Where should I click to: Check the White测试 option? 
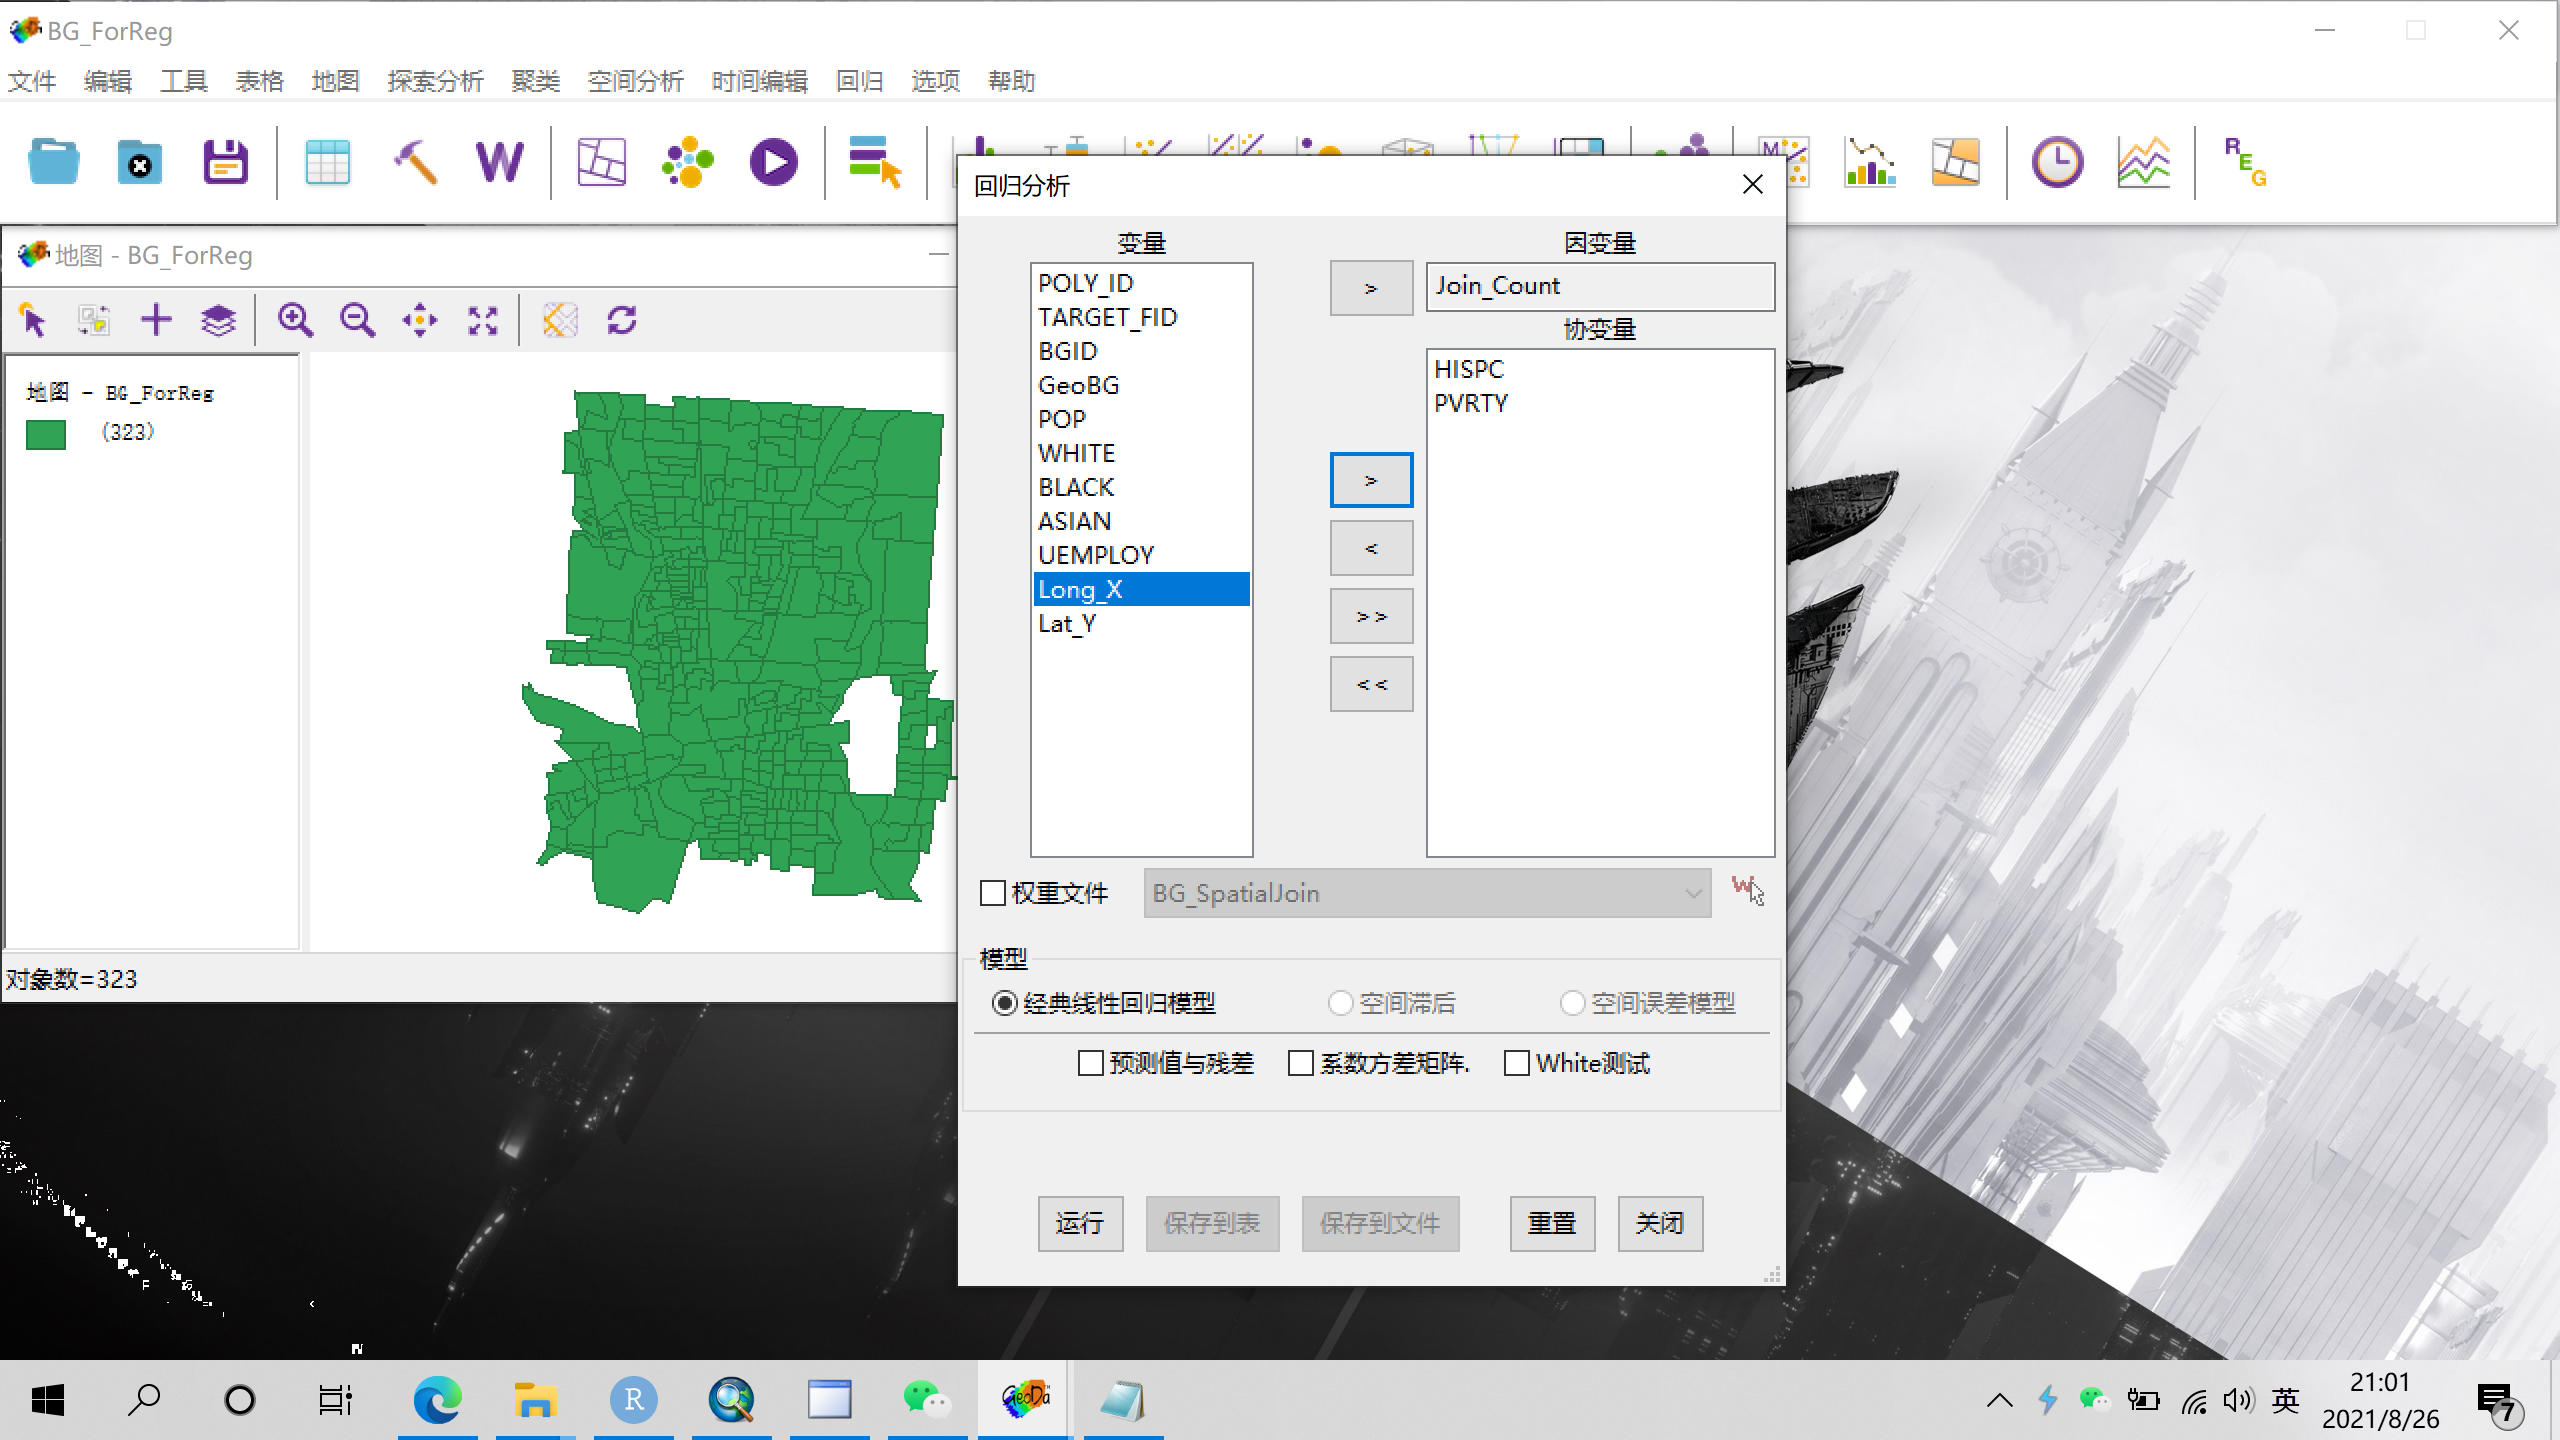tap(1517, 1063)
